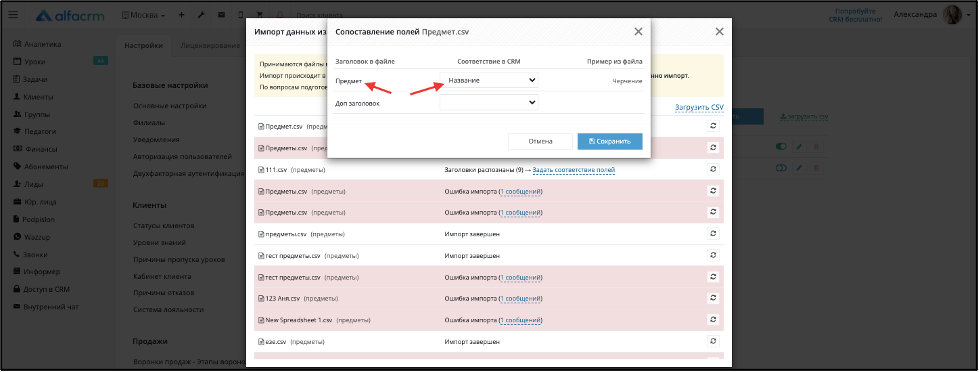
Task: Click the Абонементы tag icon in sidebar
Action: click(17, 167)
